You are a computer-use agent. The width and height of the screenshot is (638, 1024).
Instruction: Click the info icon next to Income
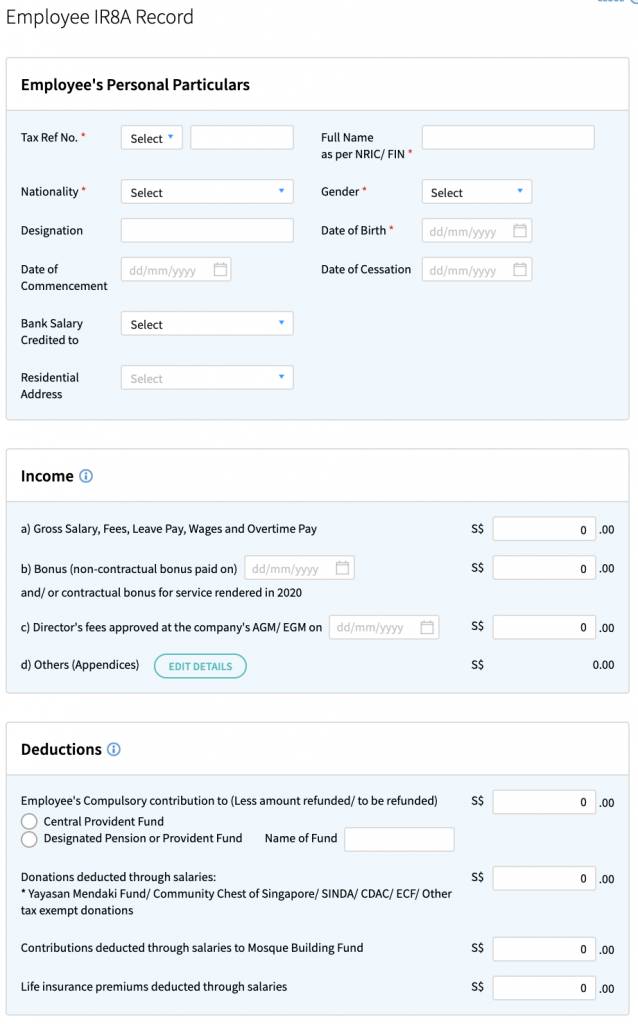tap(86, 476)
